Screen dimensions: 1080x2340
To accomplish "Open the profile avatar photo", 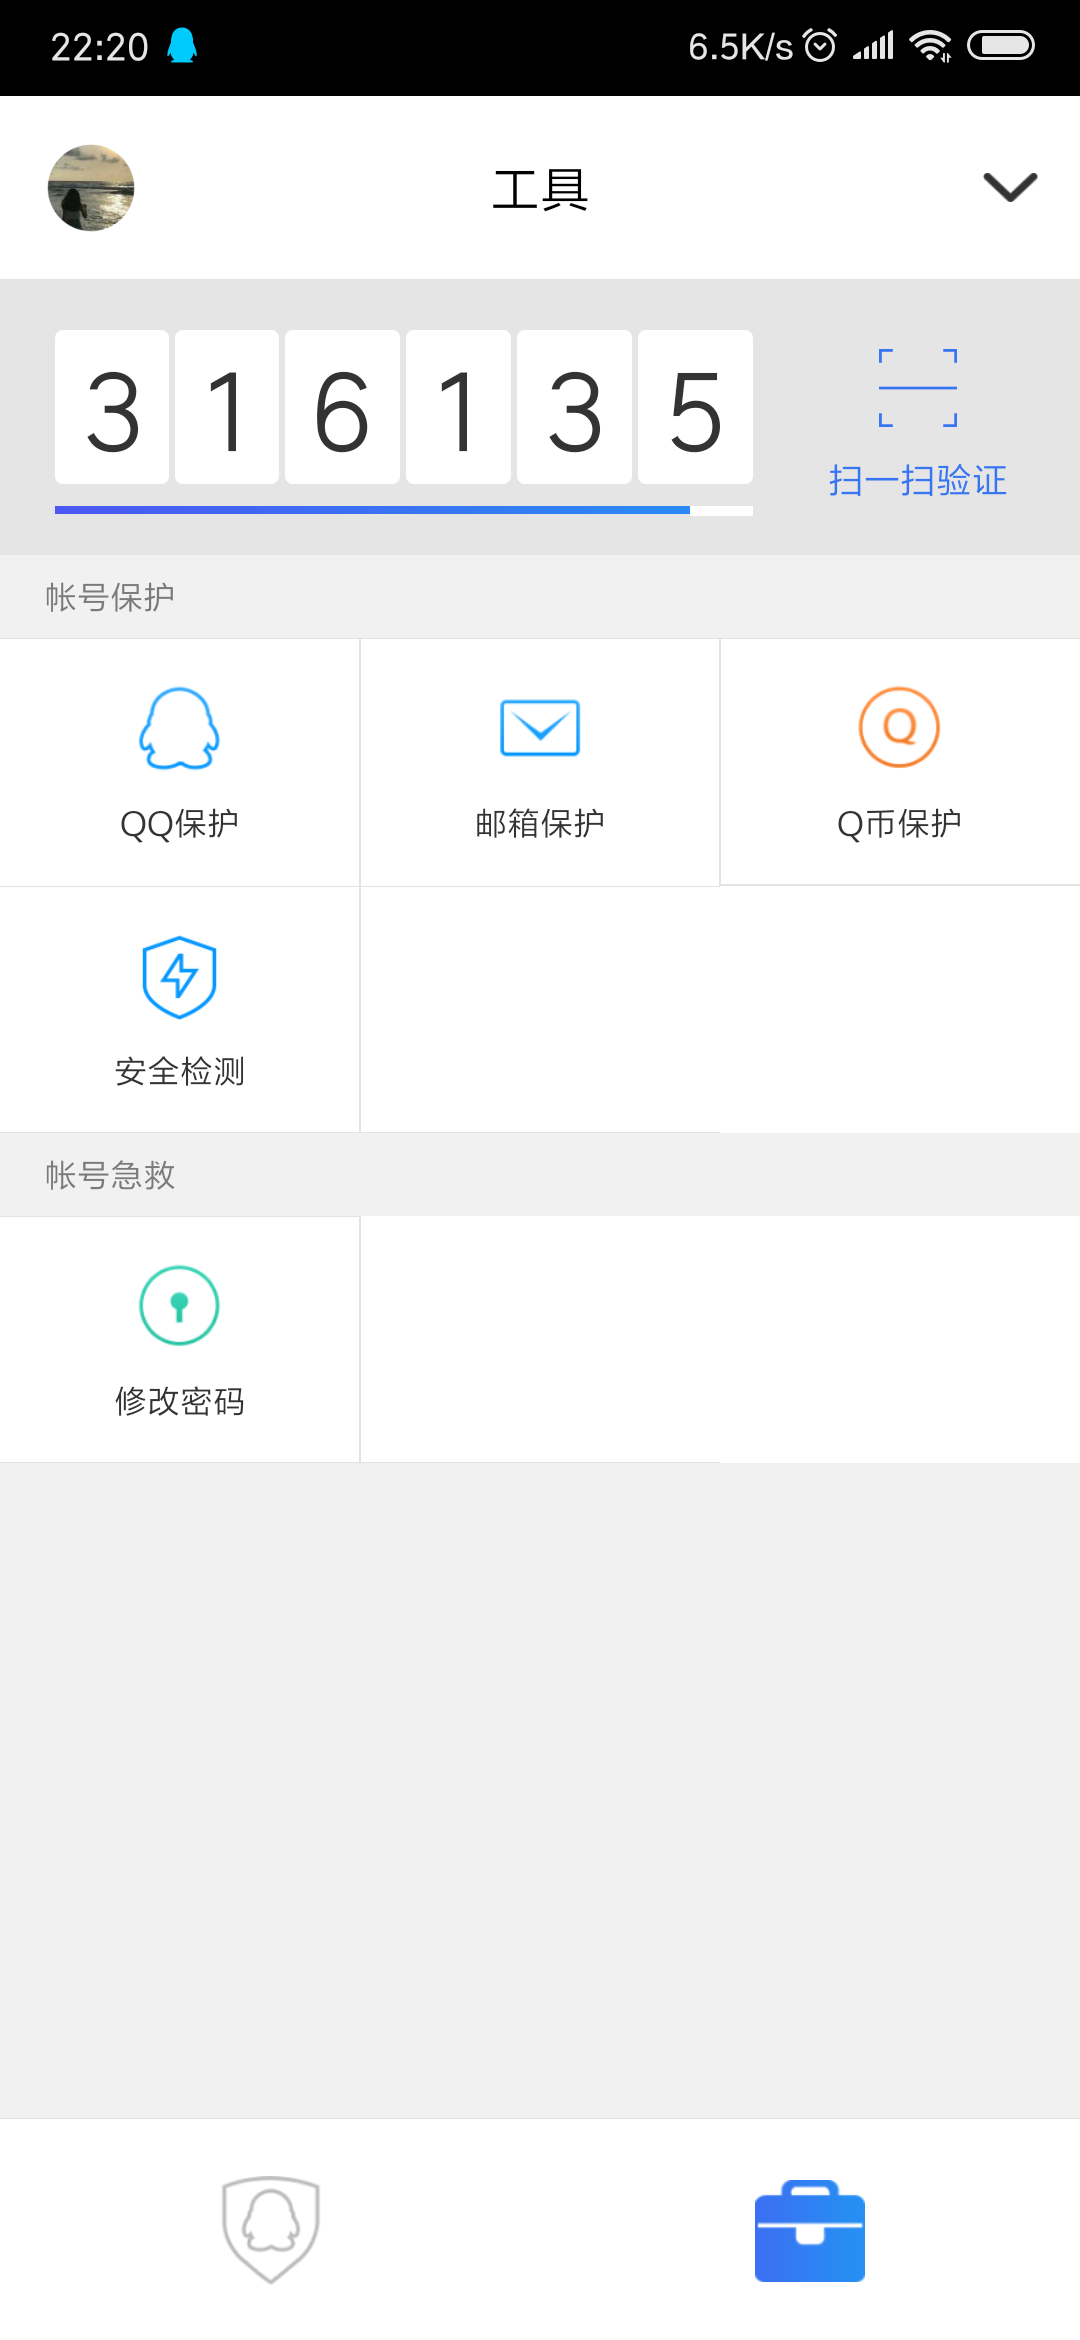I will (91, 188).
